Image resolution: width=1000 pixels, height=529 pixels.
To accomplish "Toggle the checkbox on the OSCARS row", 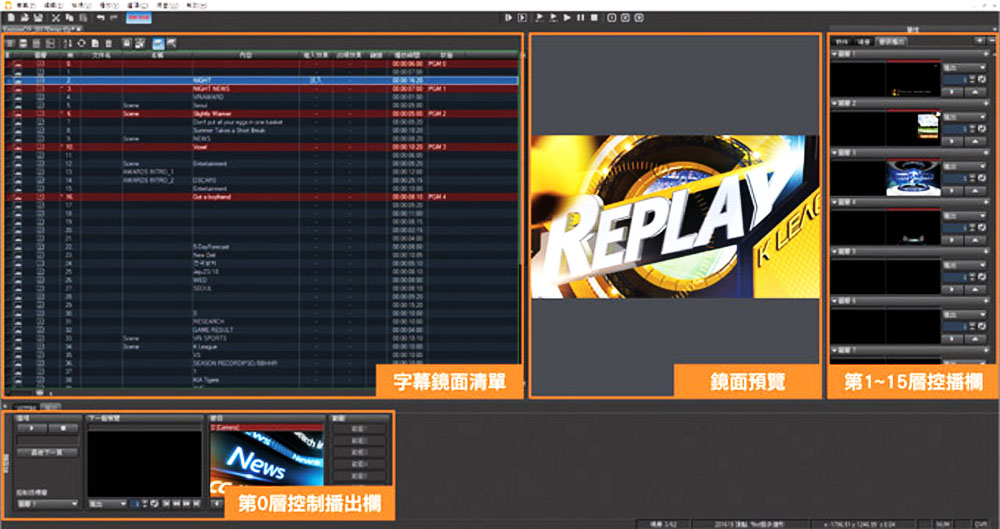I will [41, 181].
